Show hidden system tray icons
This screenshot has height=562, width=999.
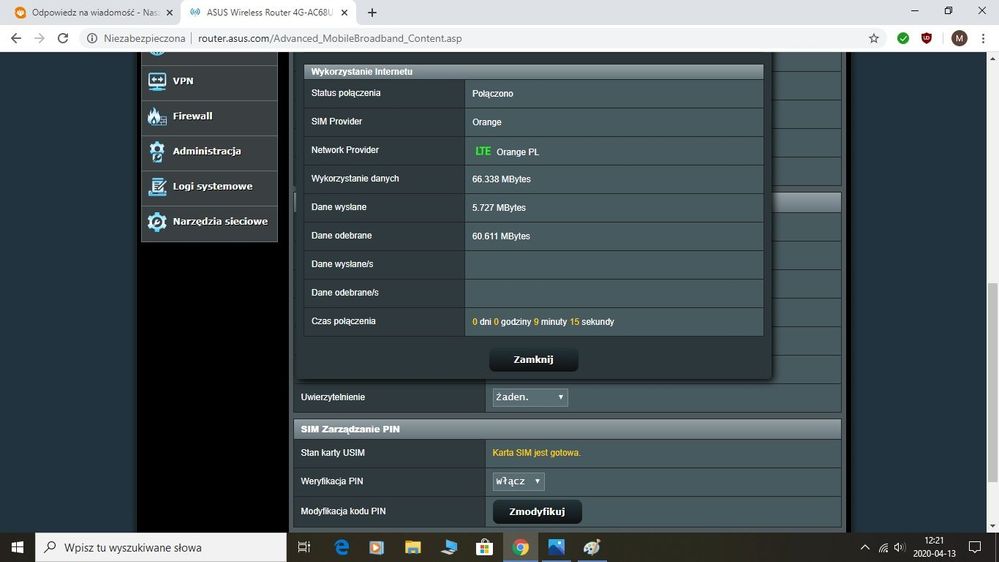pyautogui.click(x=865, y=547)
